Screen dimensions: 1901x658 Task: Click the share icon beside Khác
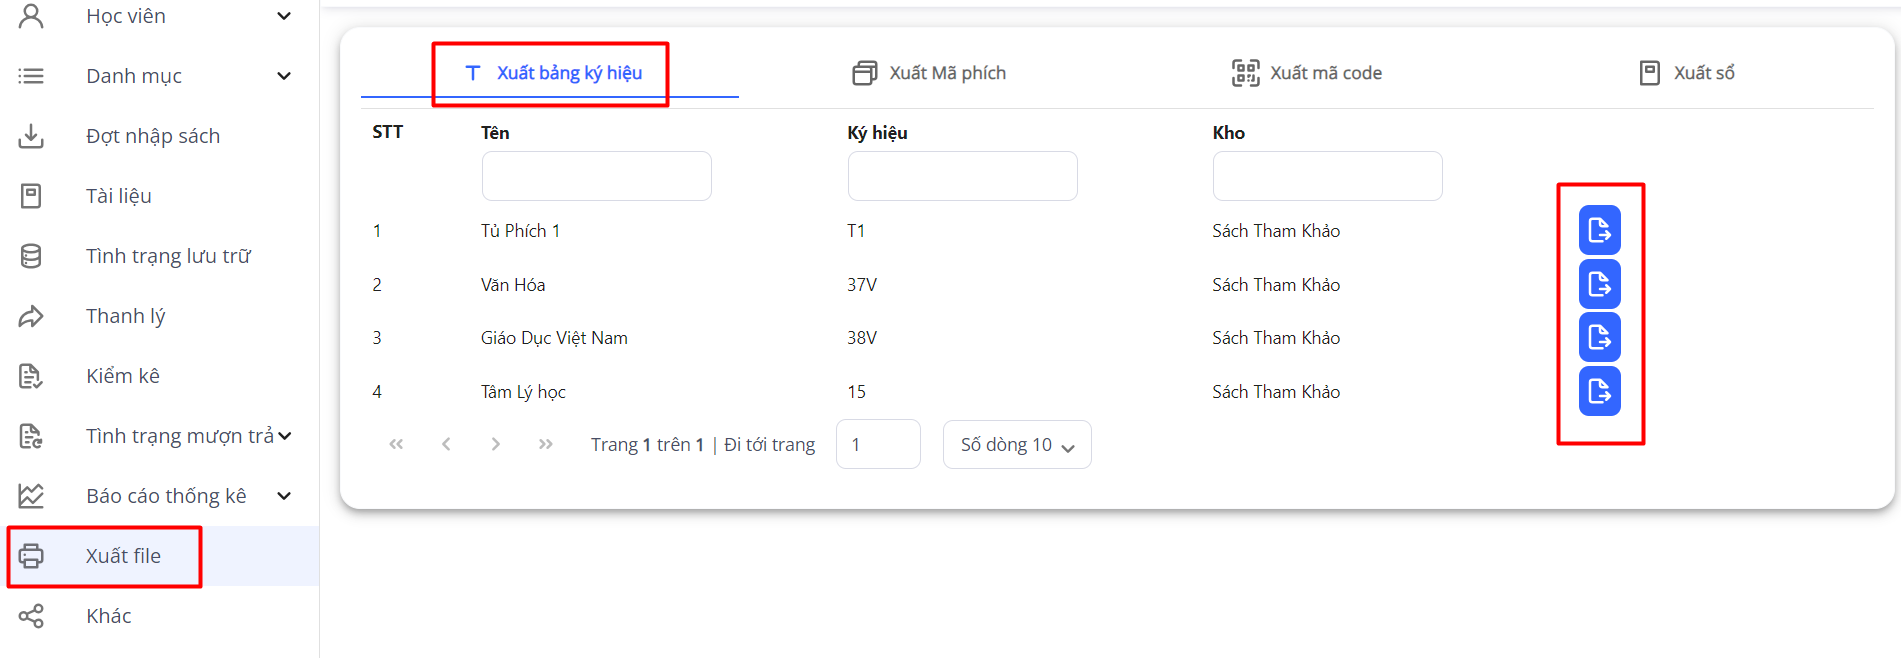(31, 616)
